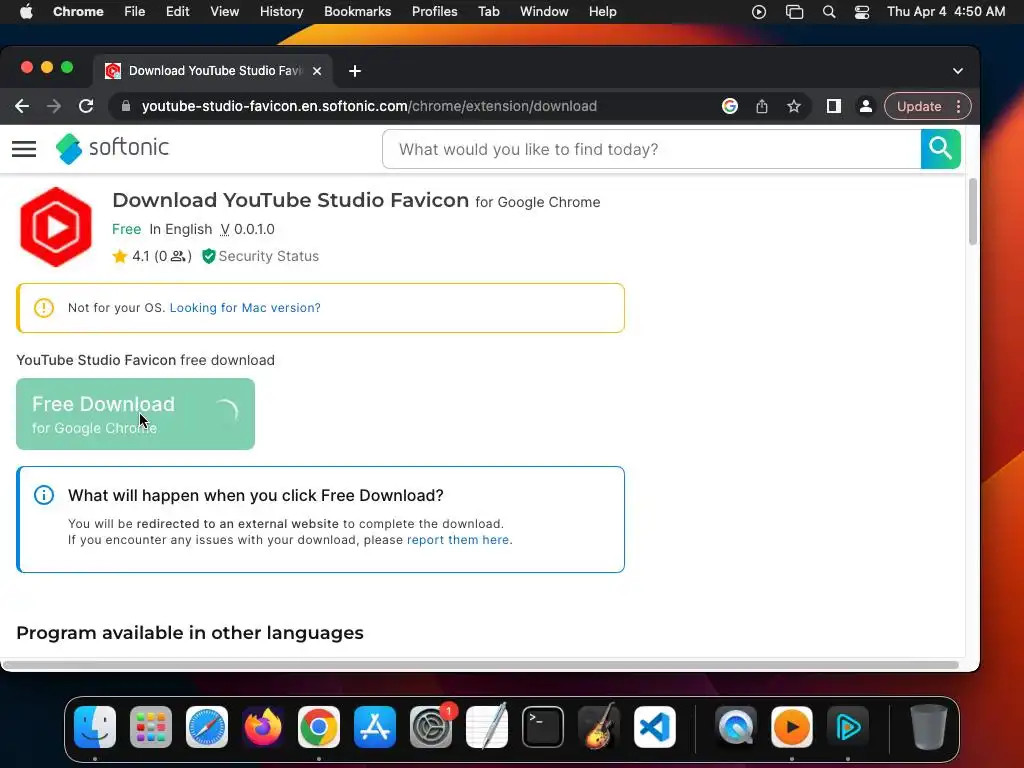1024x768 pixels.
Task: Open the Edit menu
Action: (177, 12)
